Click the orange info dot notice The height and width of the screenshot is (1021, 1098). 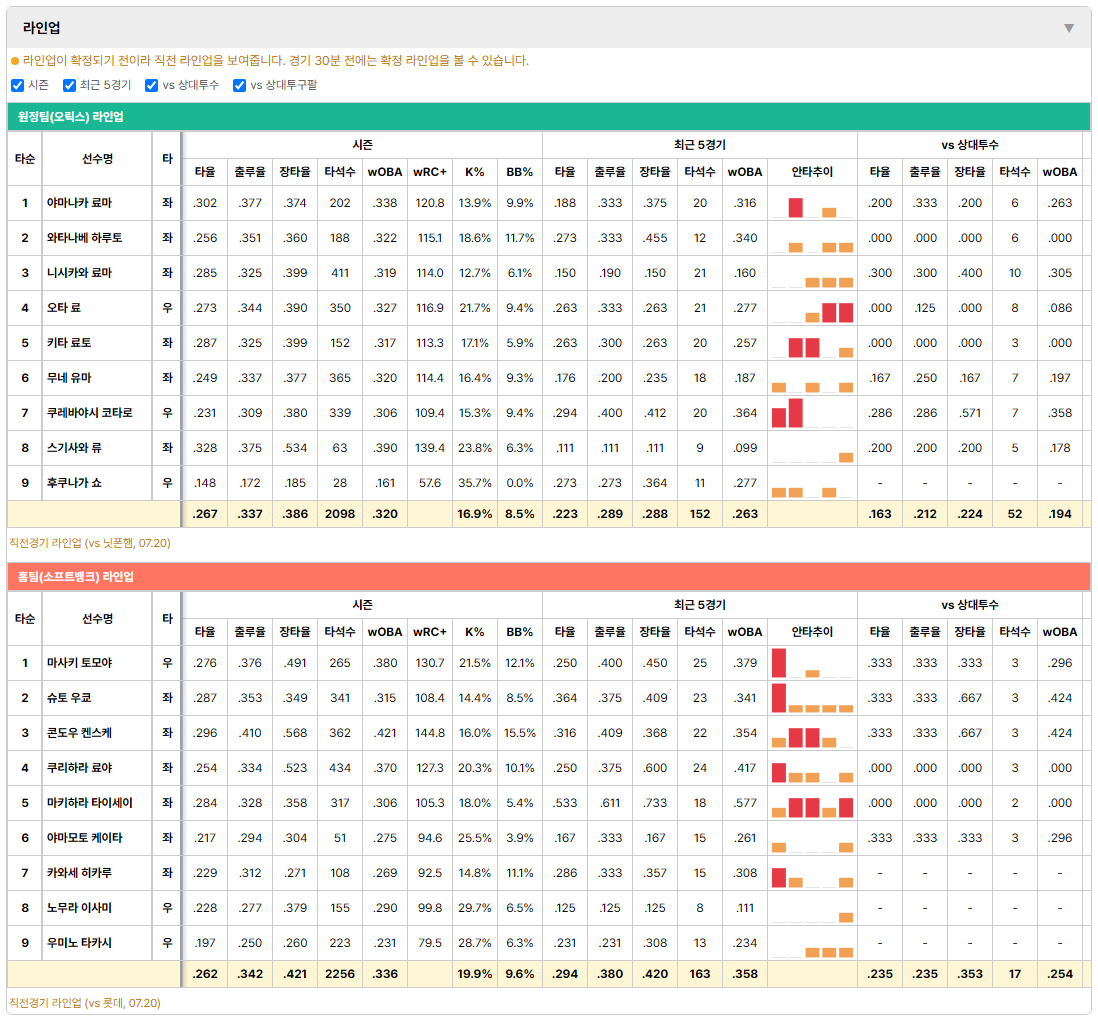(15, 61)
